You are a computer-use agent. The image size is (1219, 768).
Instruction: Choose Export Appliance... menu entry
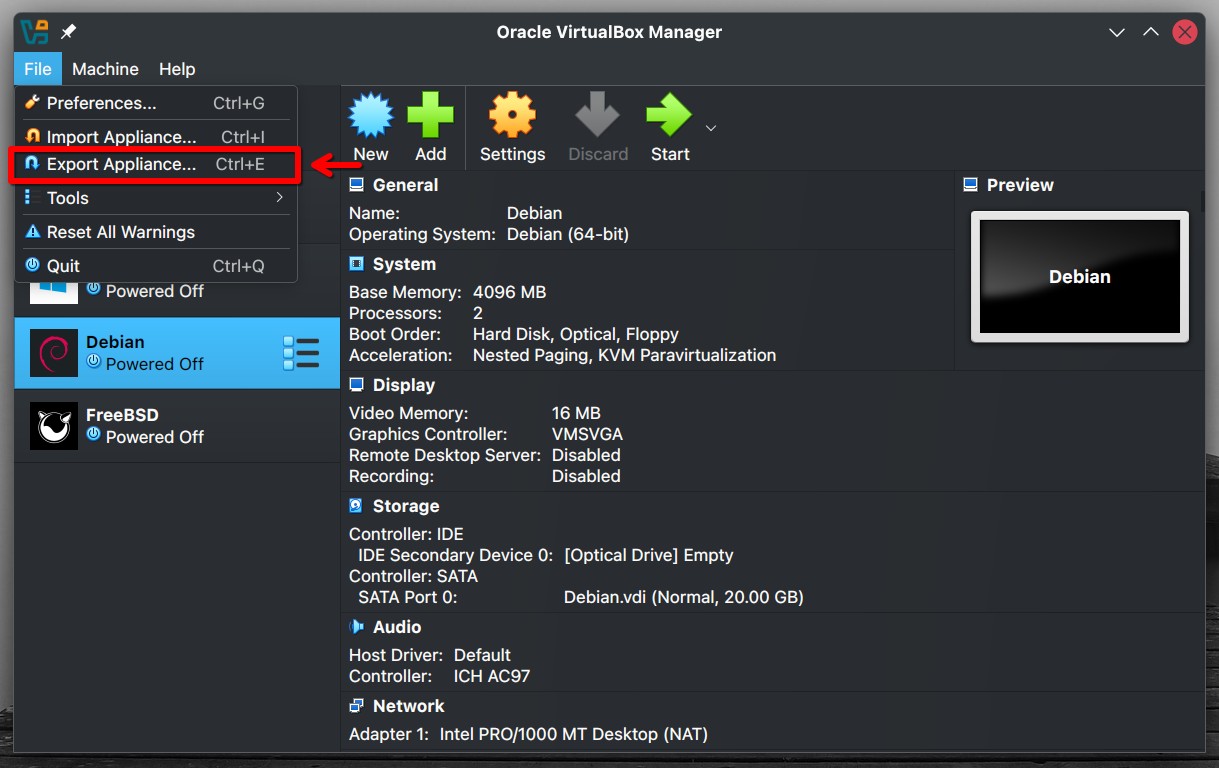pyautogui.click(x=156, y=164)
